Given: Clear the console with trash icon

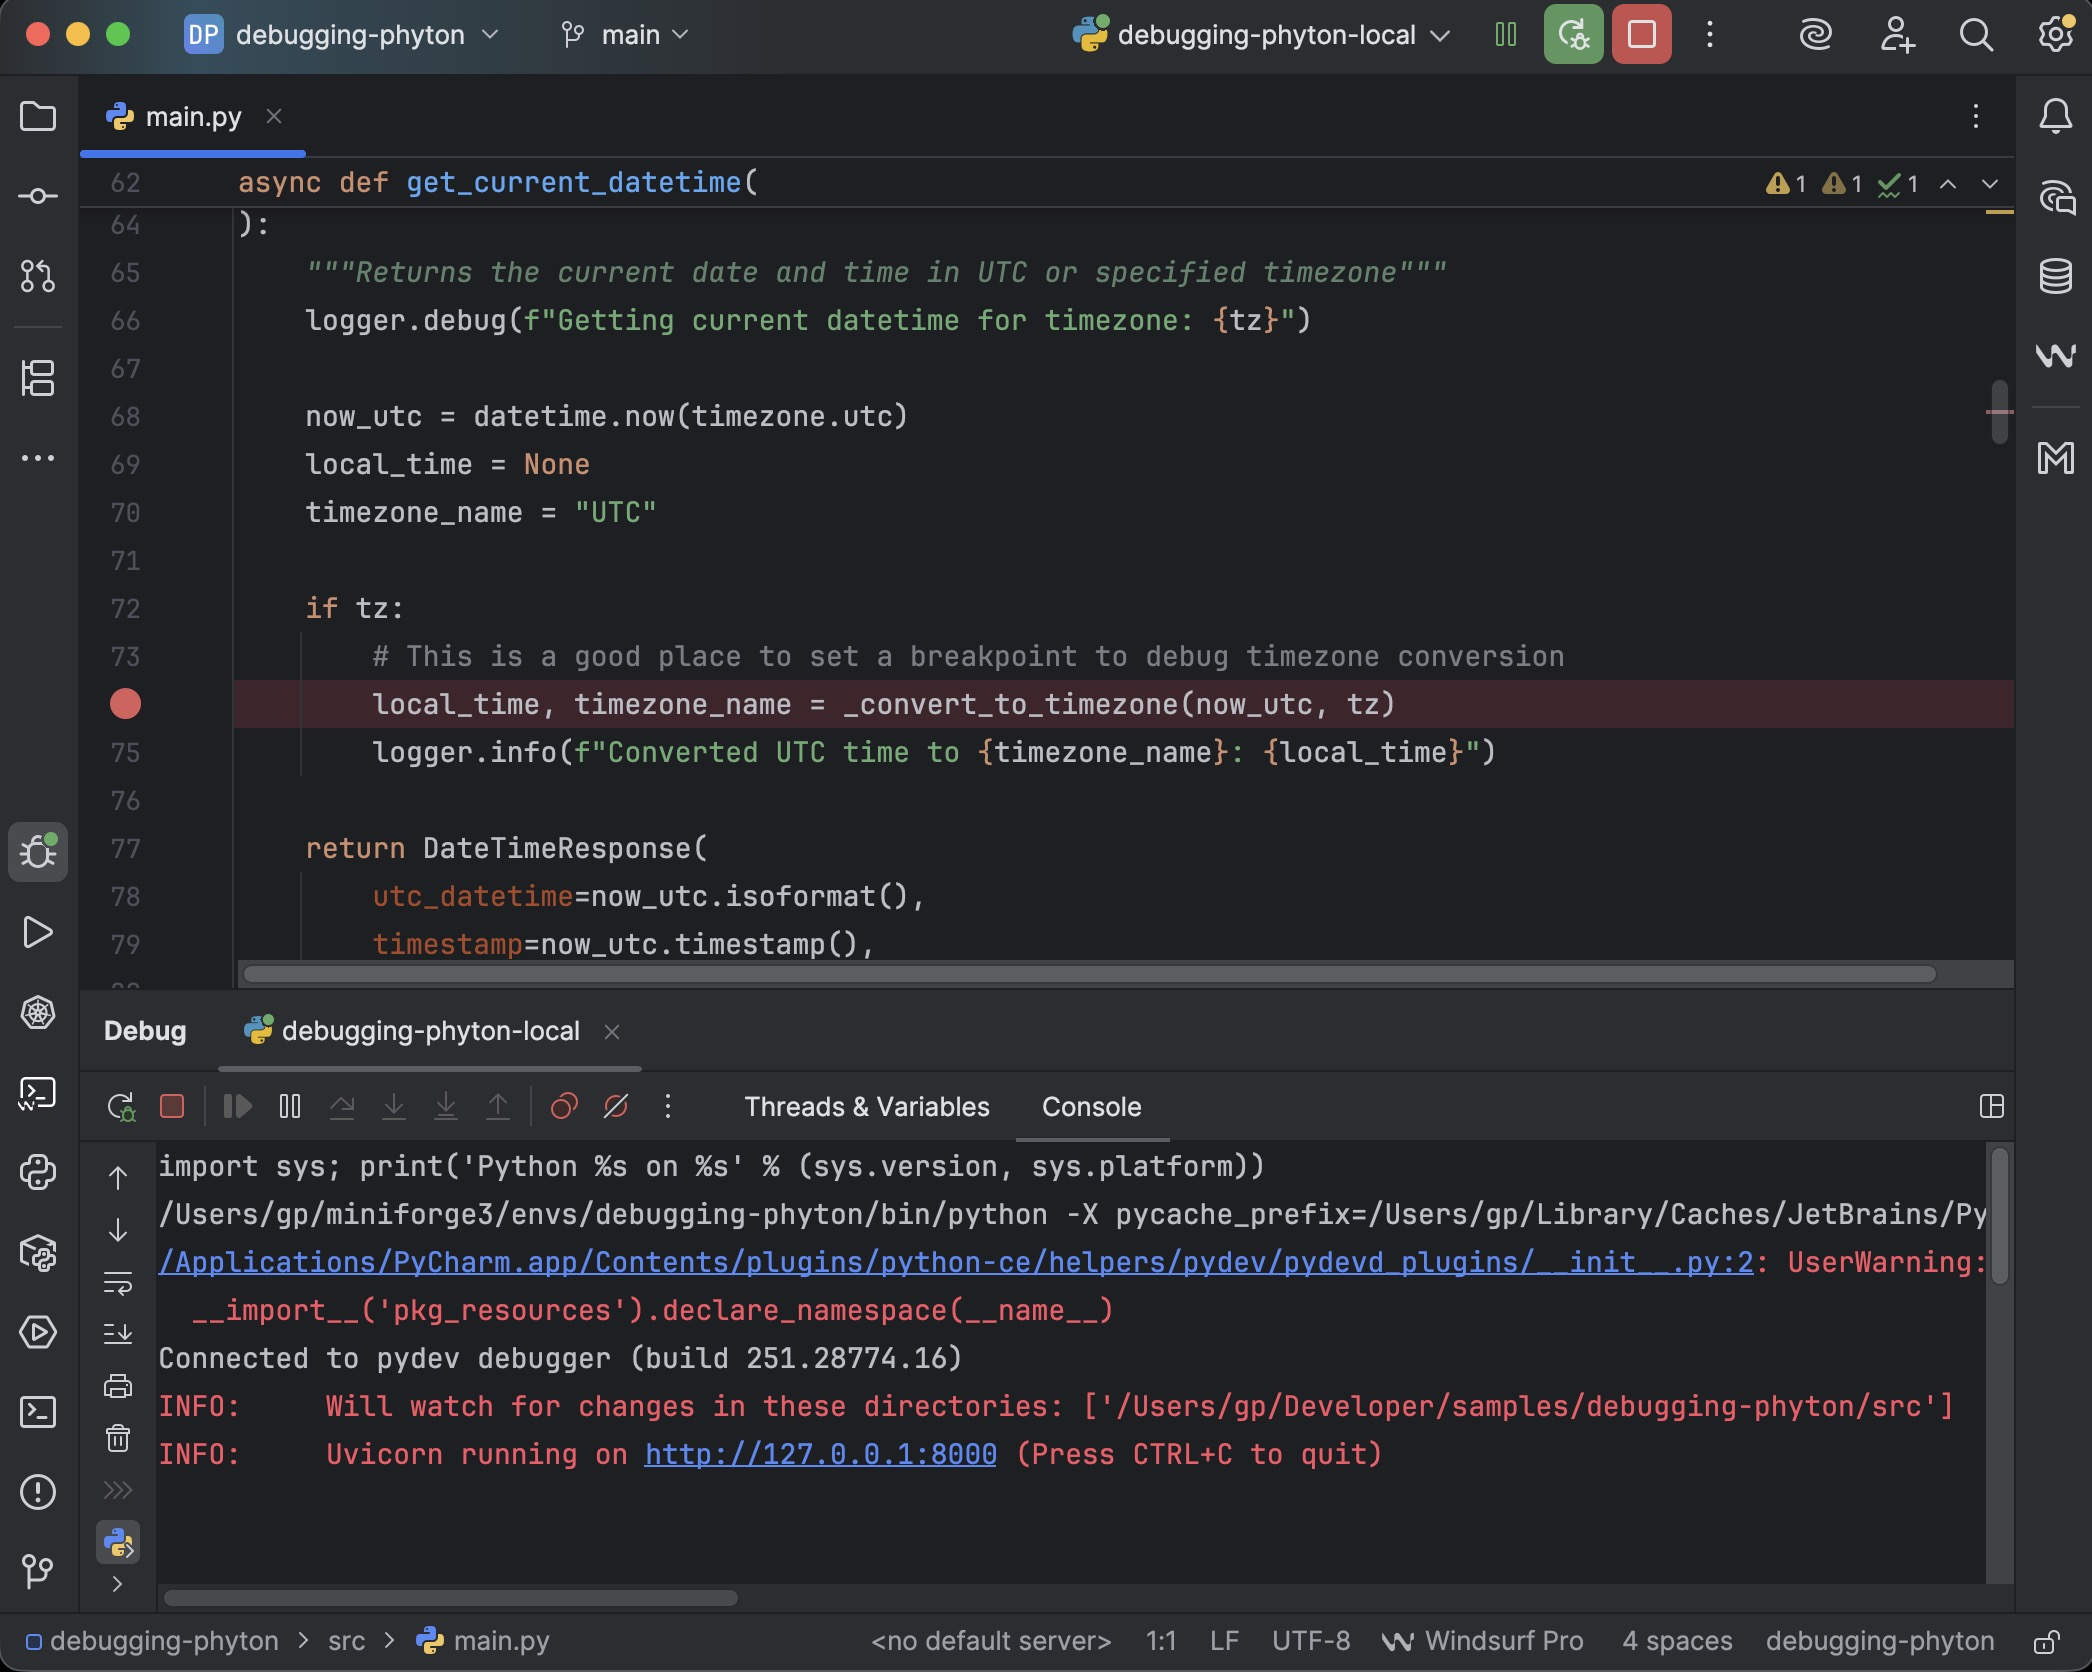Looking at the screenshot, I should [118, 1438].
